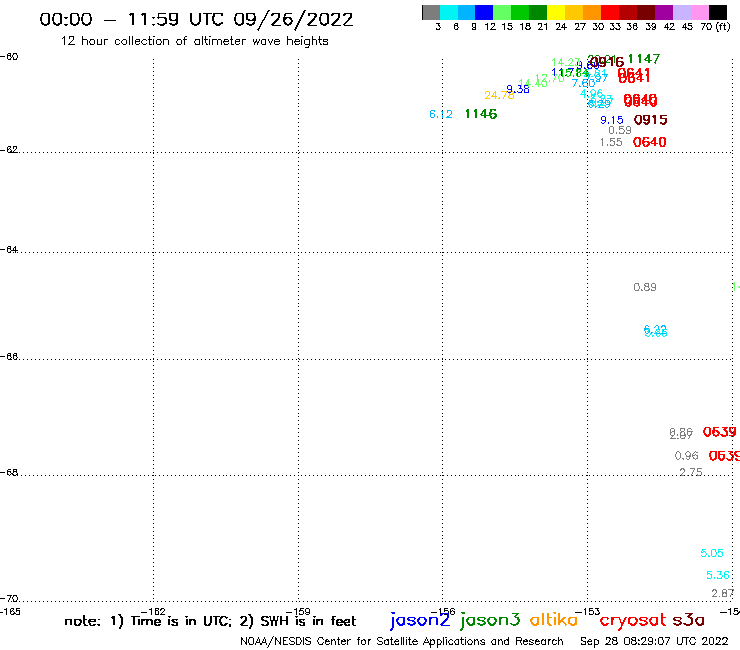Viewport: 740px width, 650px height.
Task: Click the dark red time label '0915'
Action: [650, 120]
